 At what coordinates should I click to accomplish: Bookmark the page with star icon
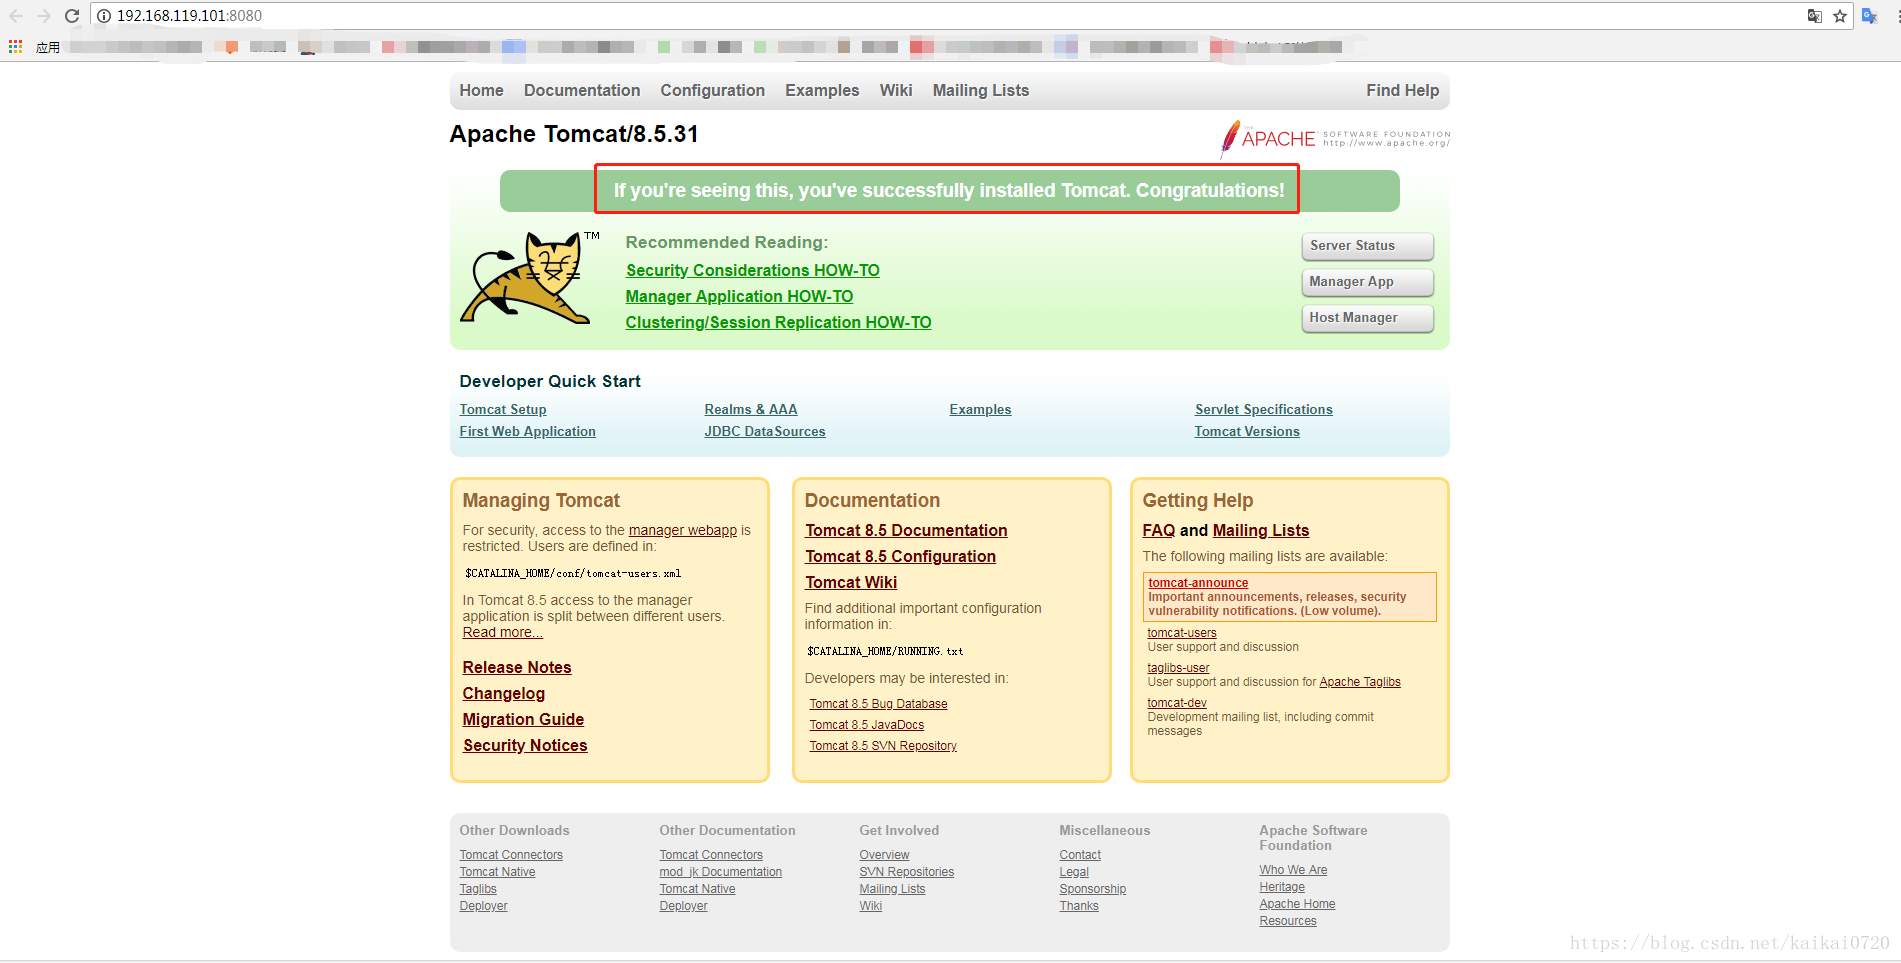pyautogui.click(x=1840, y=16)
